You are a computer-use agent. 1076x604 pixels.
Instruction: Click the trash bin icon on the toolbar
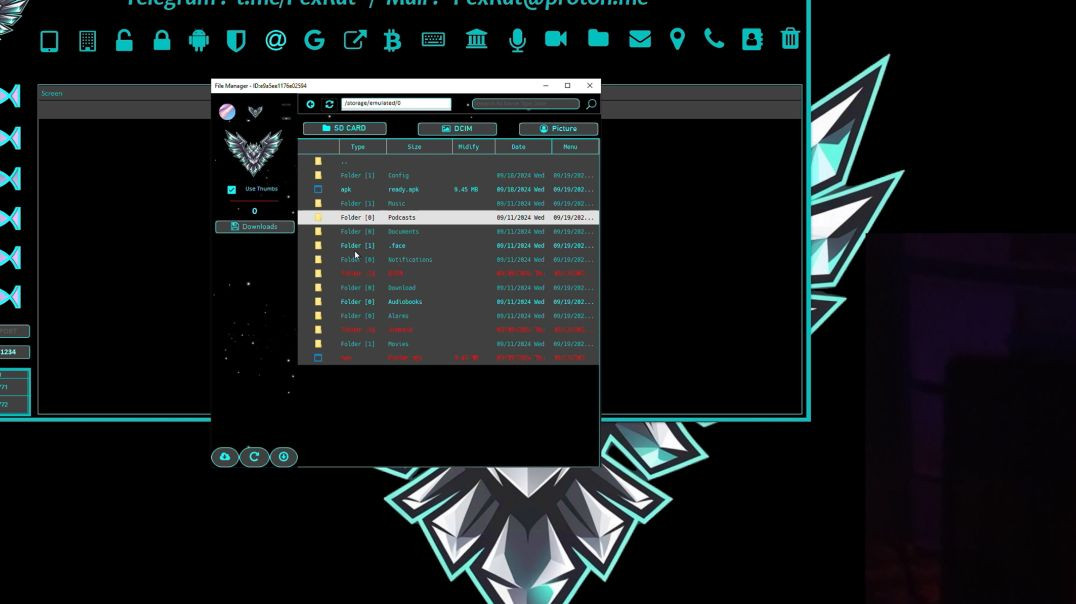click(790, 40)
